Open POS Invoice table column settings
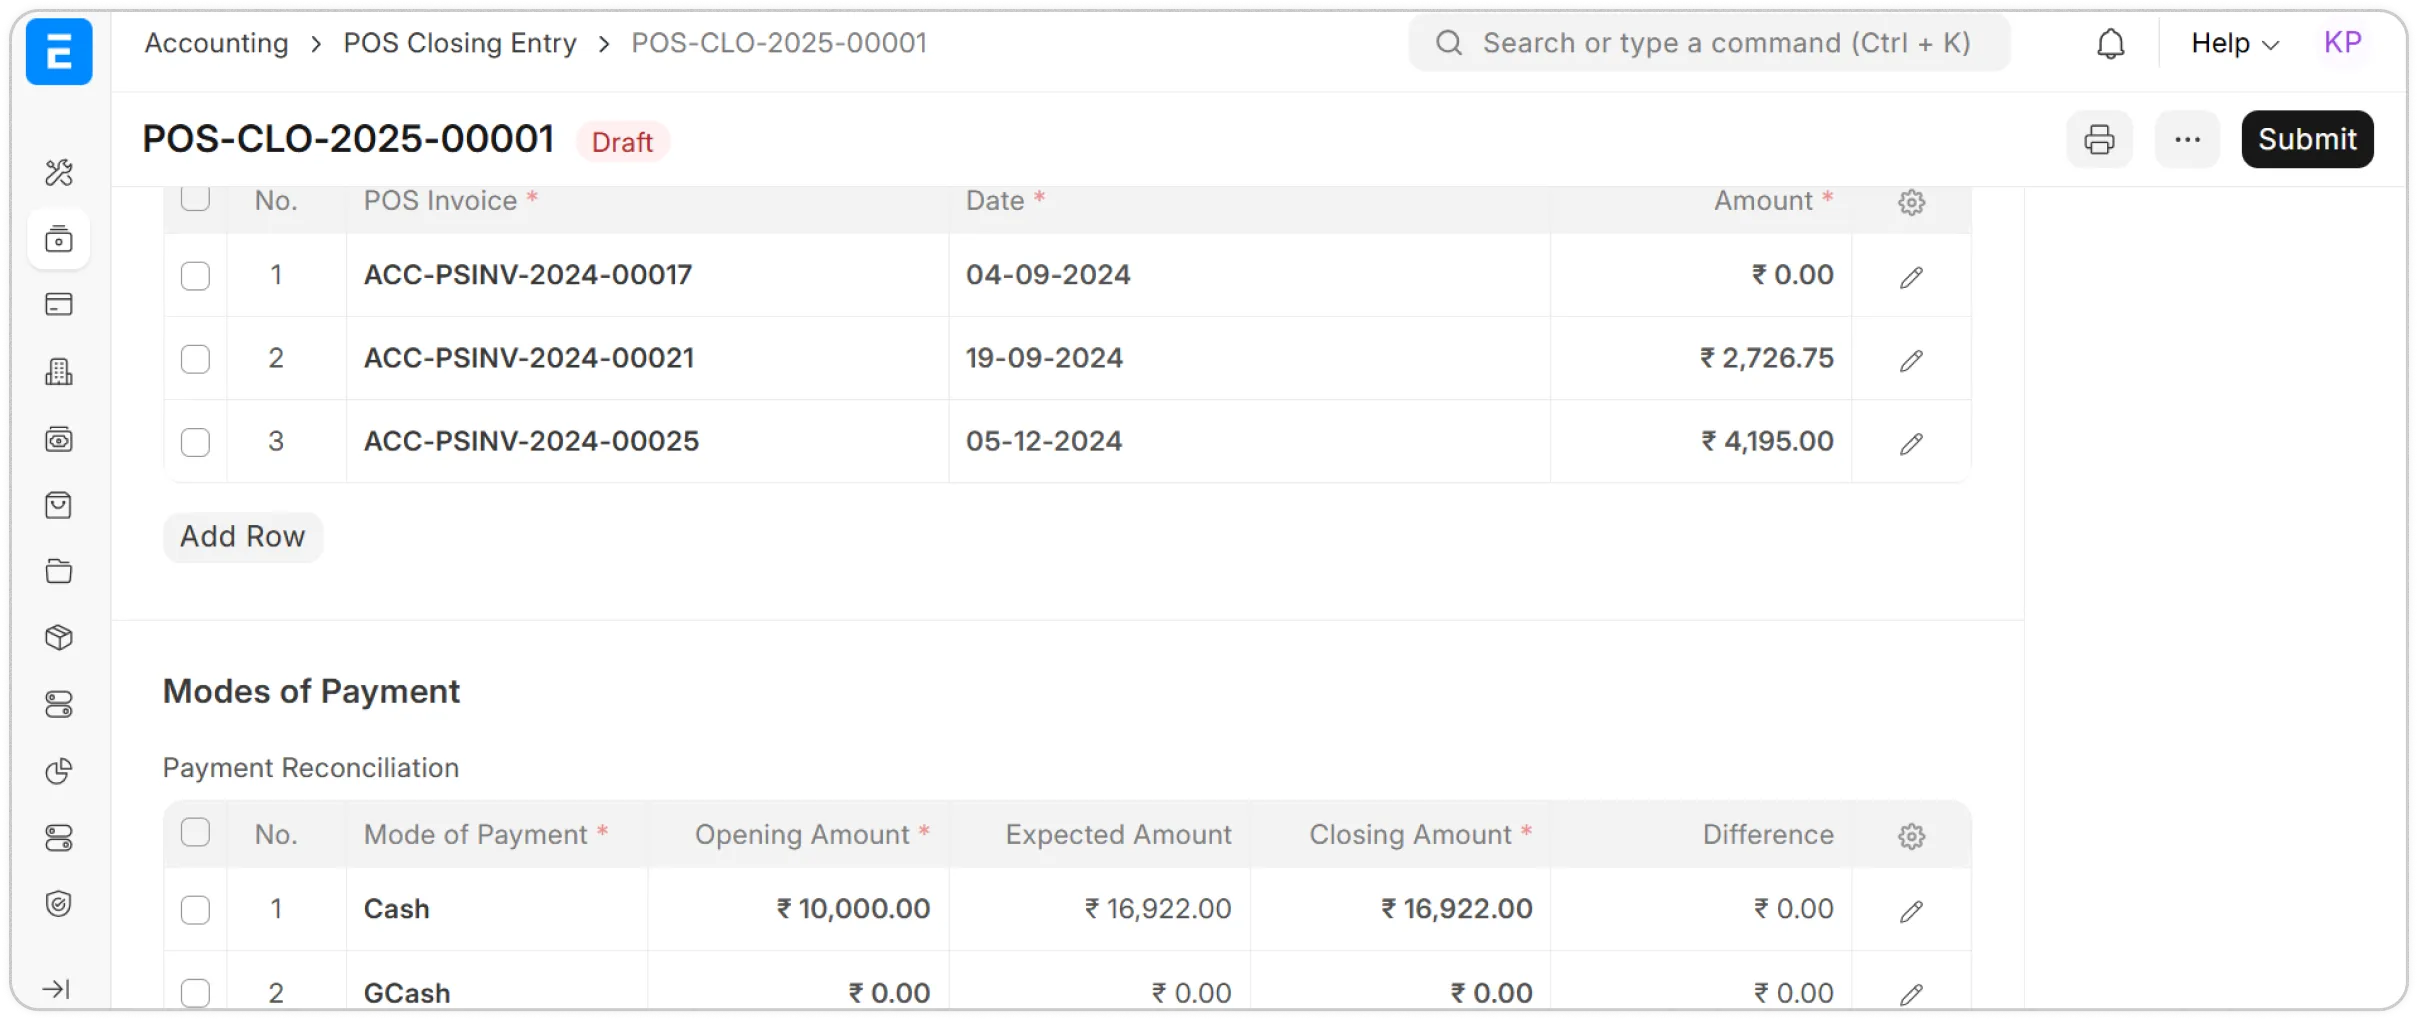 (1911, 201)
